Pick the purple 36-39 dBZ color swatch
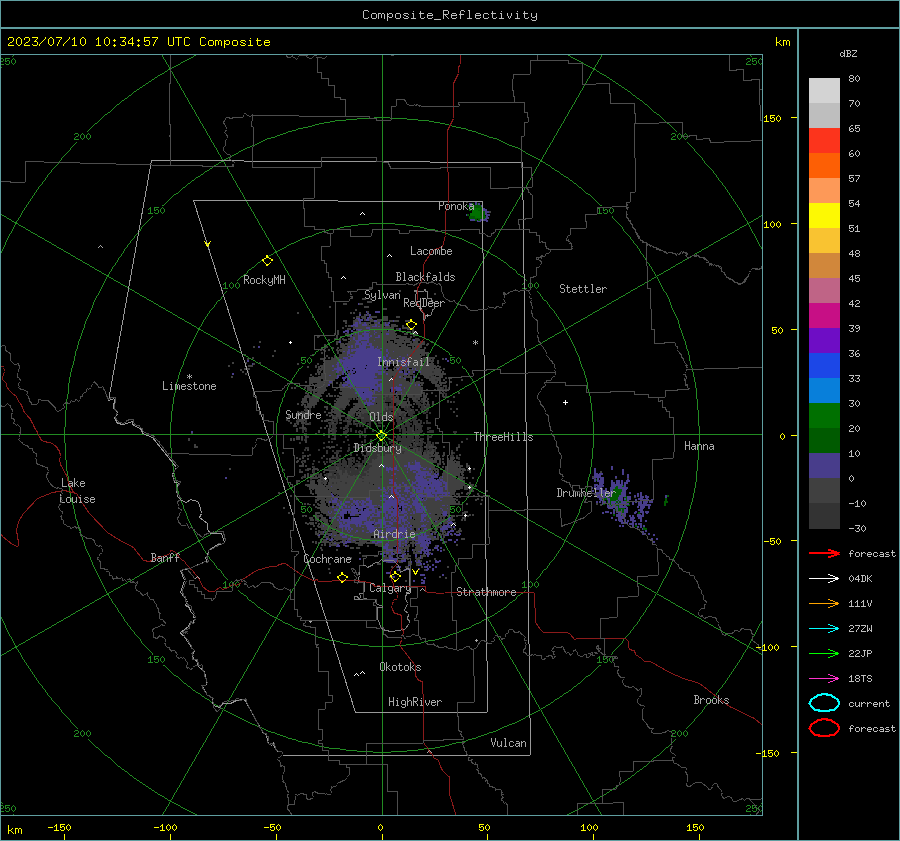The width and height of the screenshot is (900, 841). click(x=824, y=341)
